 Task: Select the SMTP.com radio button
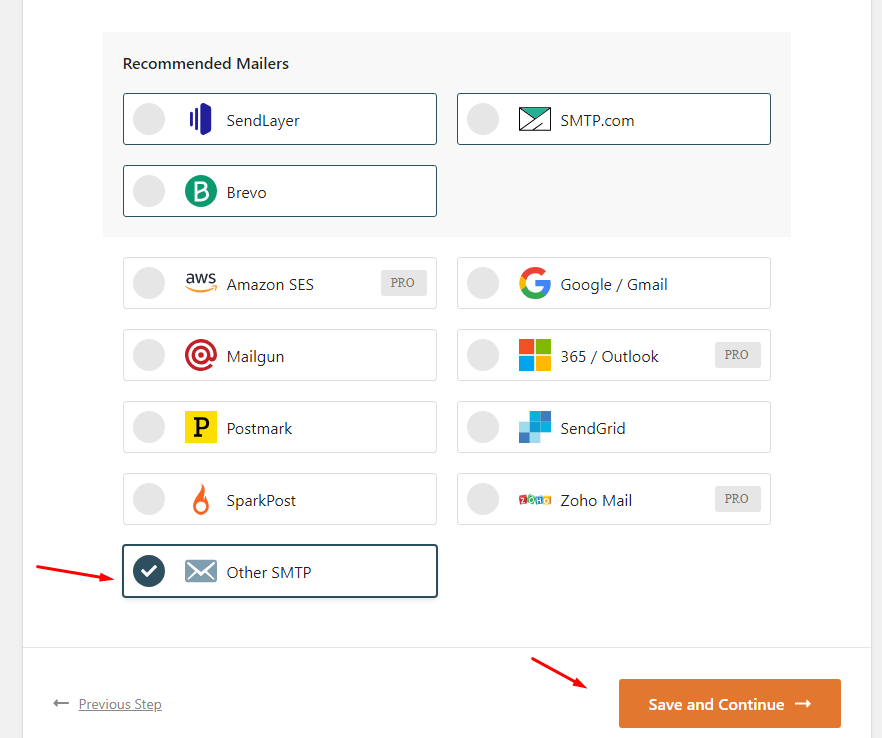(483, 119)
